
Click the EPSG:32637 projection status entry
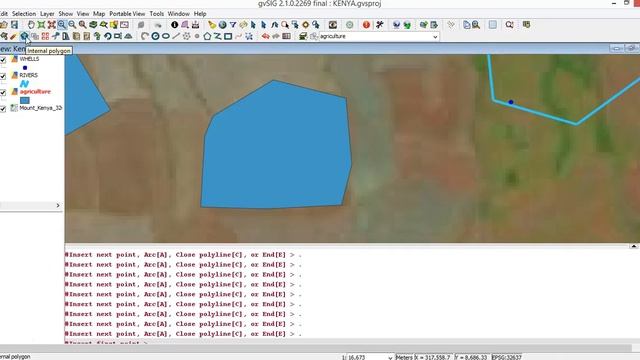(x=507, y=357)
